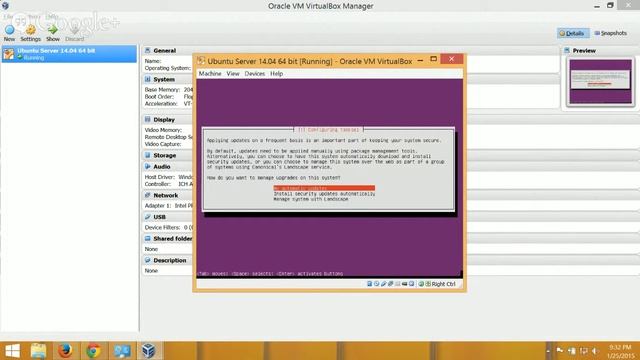
Task: Click the Right Ctrl host key indicator
Action: click(x=443, y=284)
